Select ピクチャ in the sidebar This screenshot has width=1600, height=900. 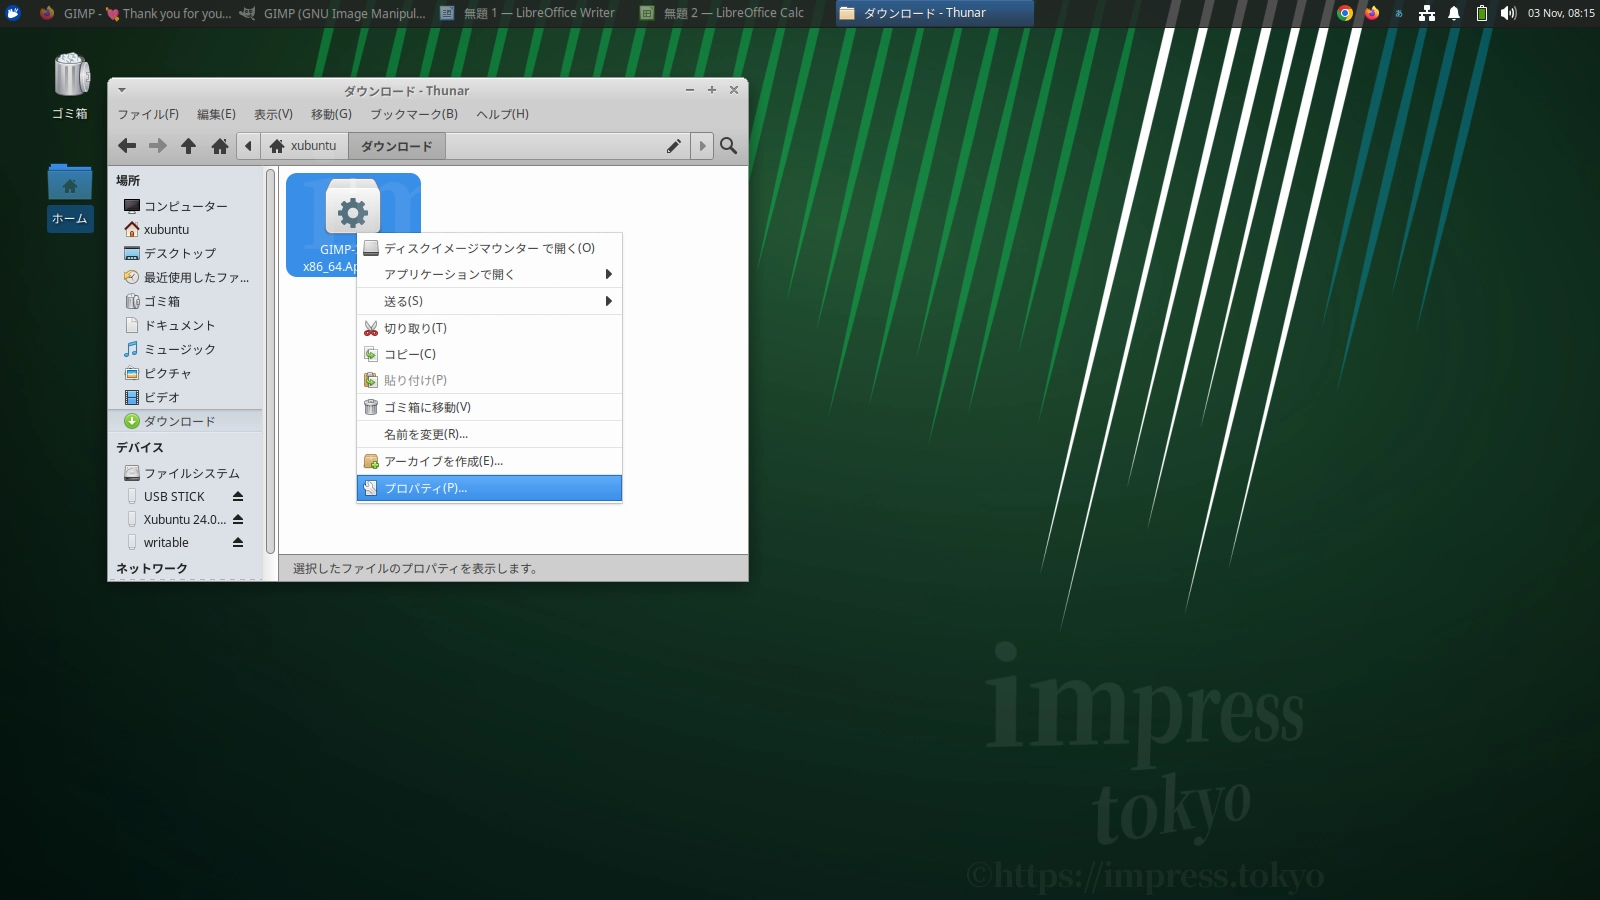(x=185, y=373)
